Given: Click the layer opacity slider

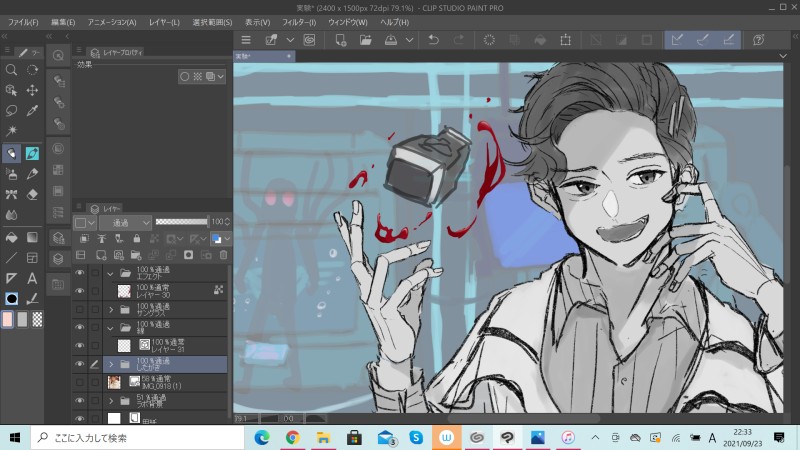Looking at the screenshot, I should click(181, 221).
